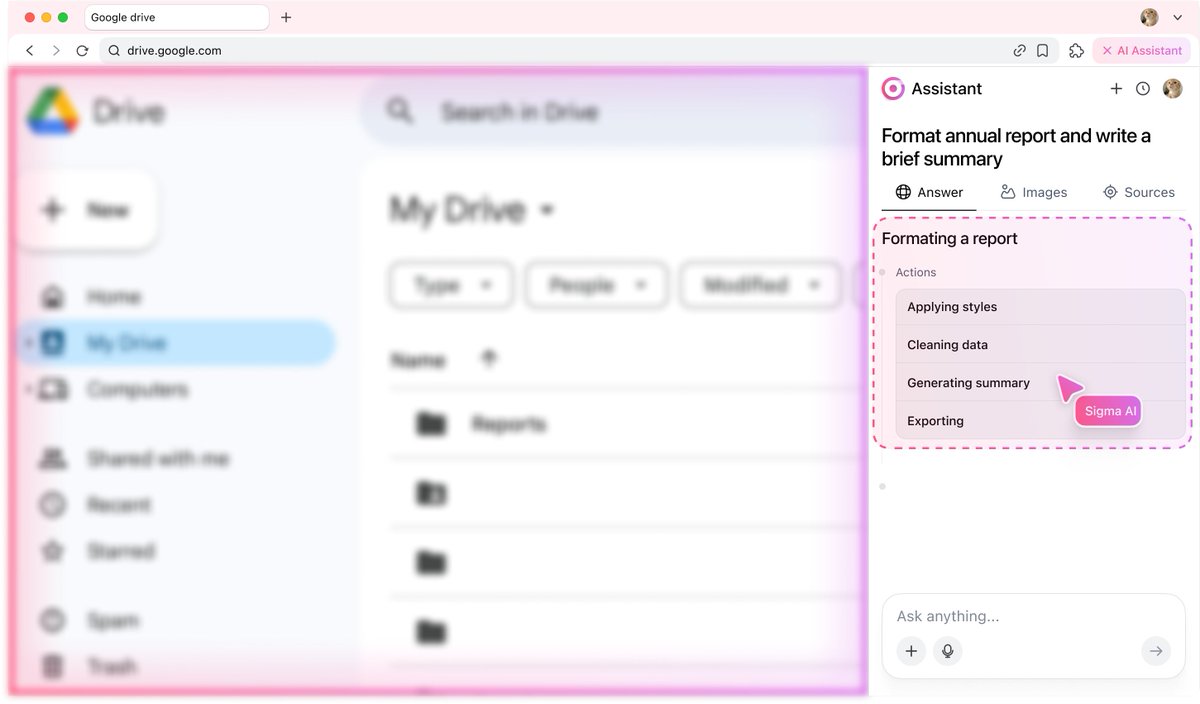Expand the My Drive title dropdown
The width and height of the screenshot is (1200, 704).
click(x=546, y=210)
